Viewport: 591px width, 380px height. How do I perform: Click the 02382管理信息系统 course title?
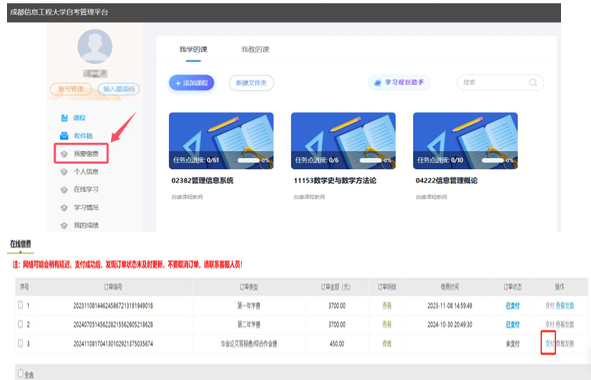(x=202, y=181)
